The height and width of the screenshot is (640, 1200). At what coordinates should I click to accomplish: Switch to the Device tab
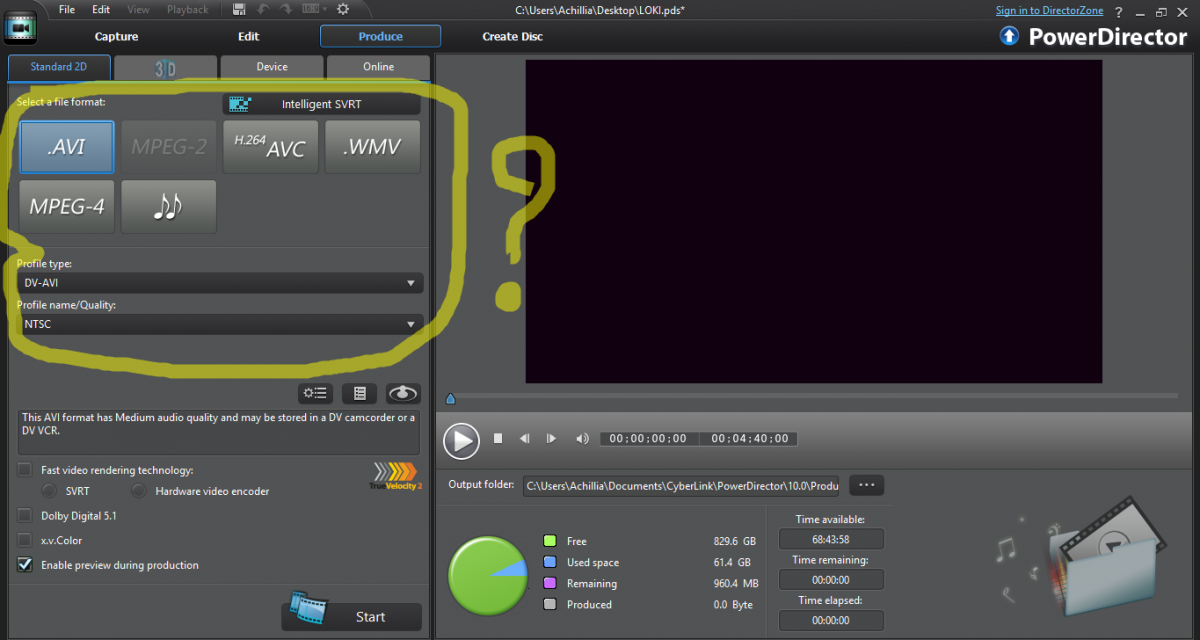(x=272, y=67)
